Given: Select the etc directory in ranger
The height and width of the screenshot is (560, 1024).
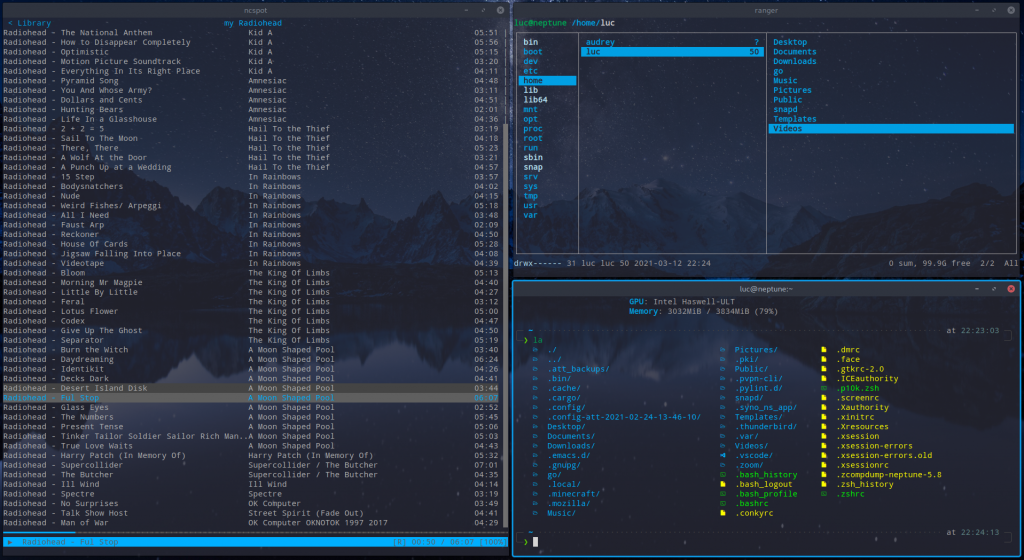Looking at the screenshot, I should click(x=530, y=71).
